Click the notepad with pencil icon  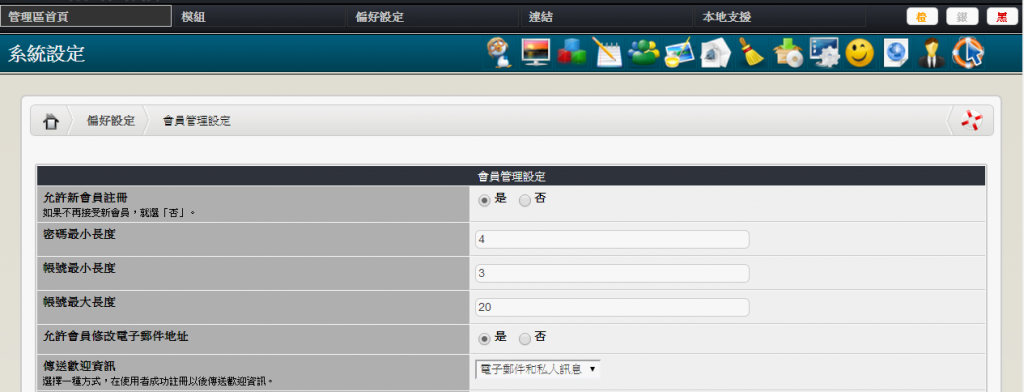pyautogui.click(x=607, y=52)
